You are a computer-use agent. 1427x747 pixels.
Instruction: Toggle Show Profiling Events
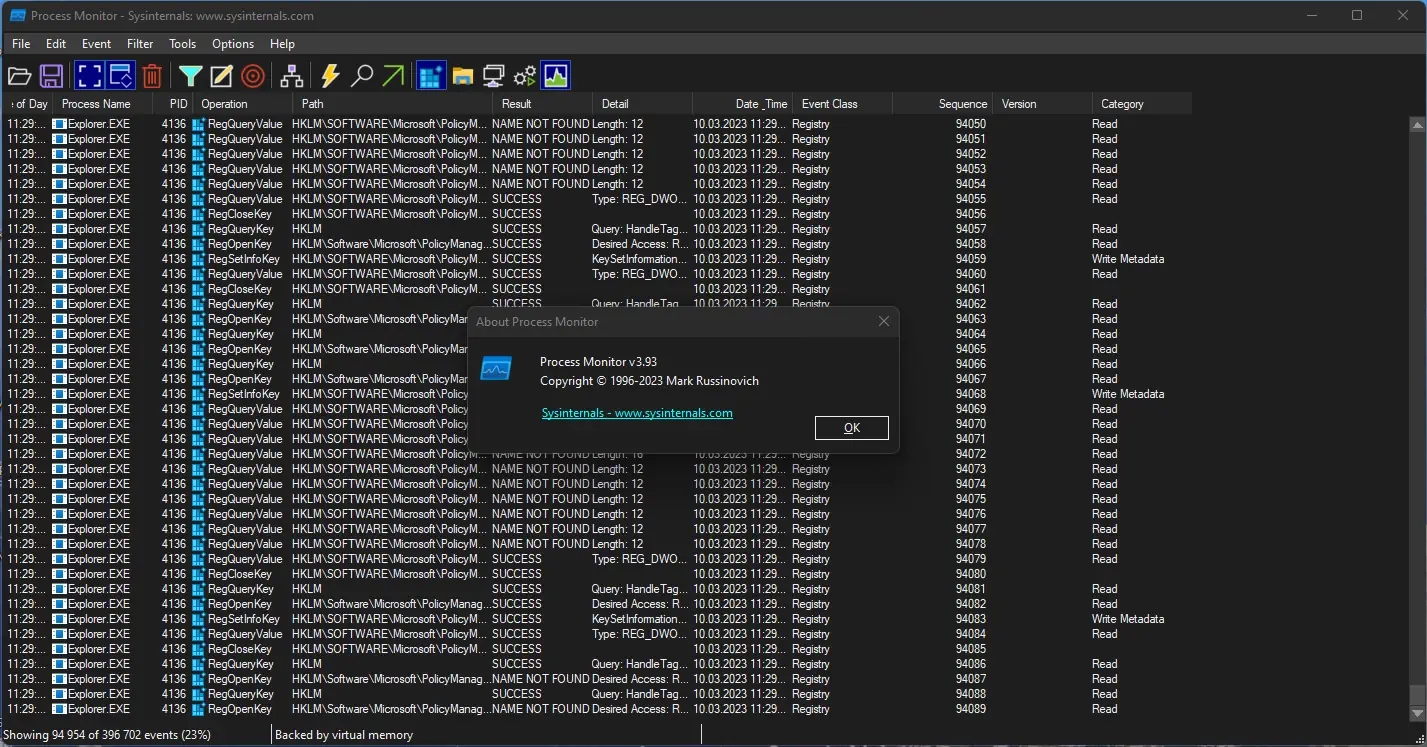click(x=556, y=76)
